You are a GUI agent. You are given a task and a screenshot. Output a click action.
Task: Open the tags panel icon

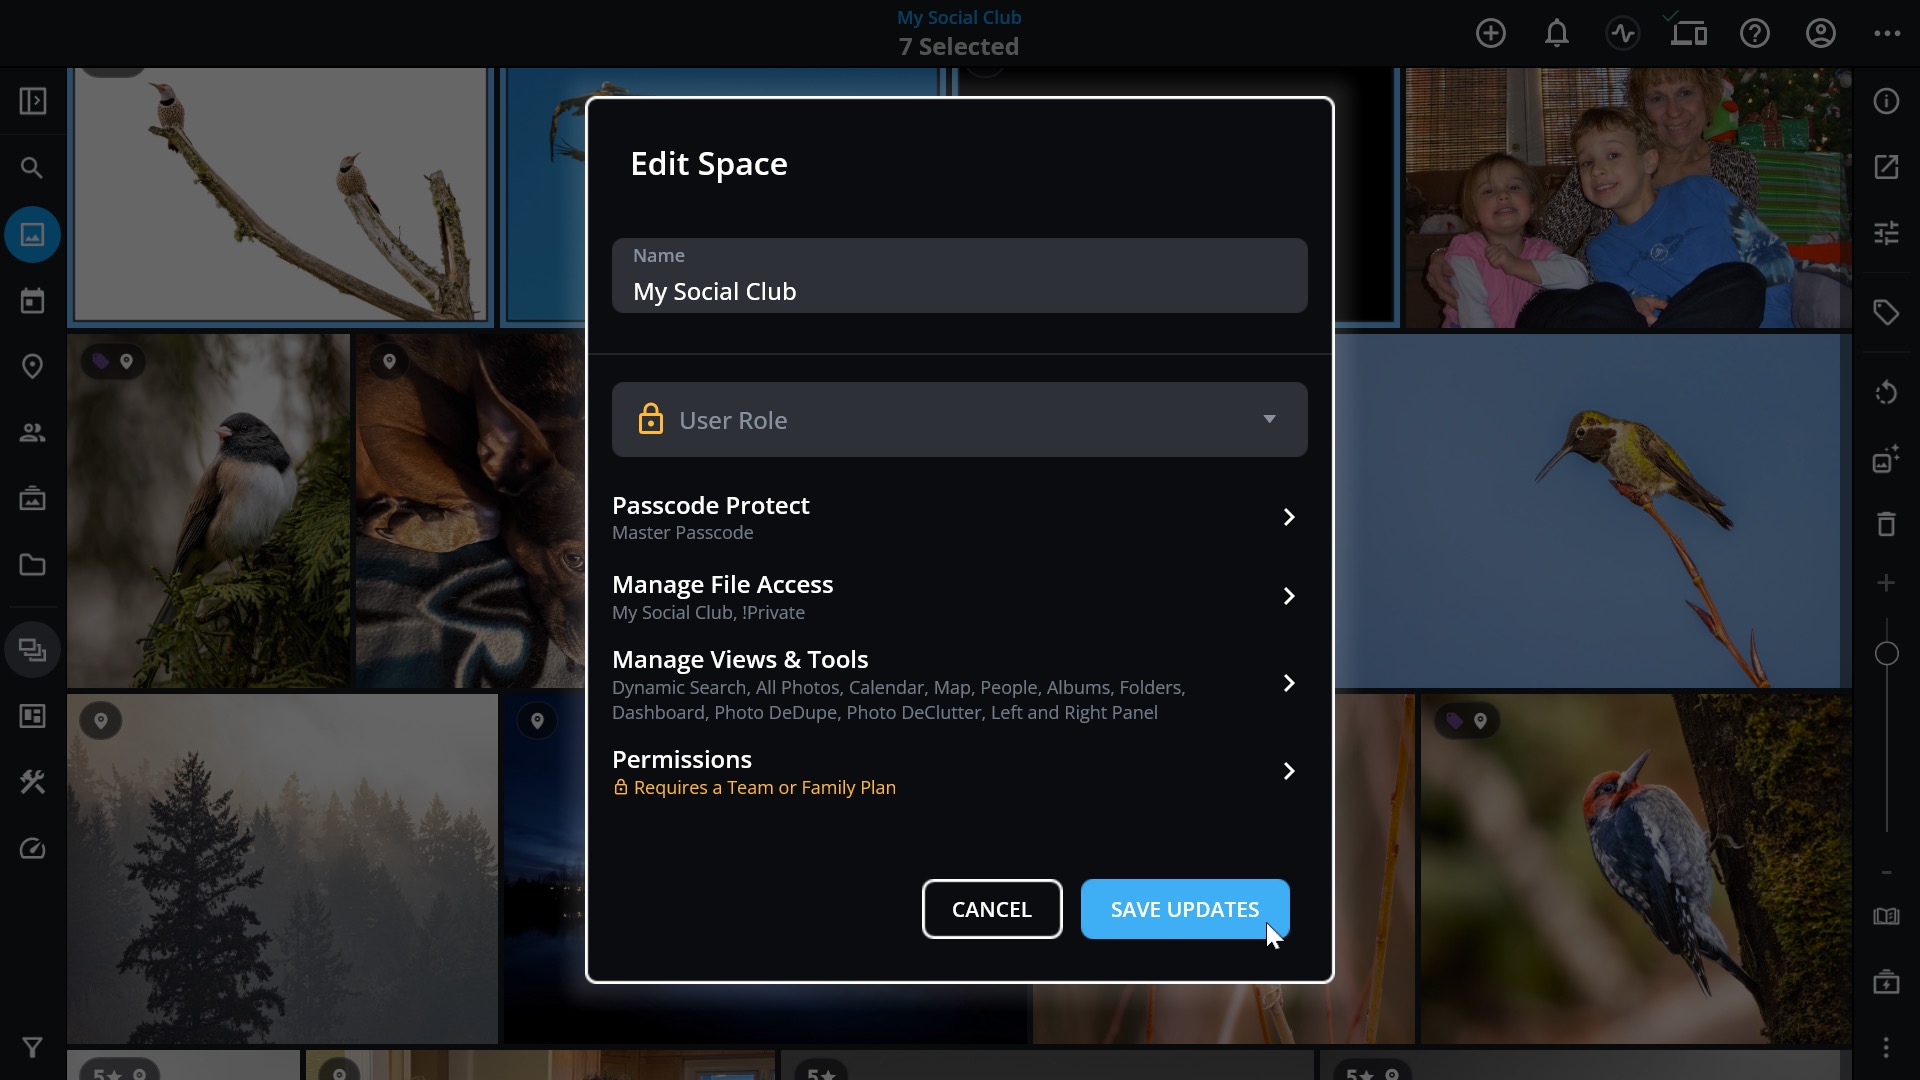(x=1886, y=313)
